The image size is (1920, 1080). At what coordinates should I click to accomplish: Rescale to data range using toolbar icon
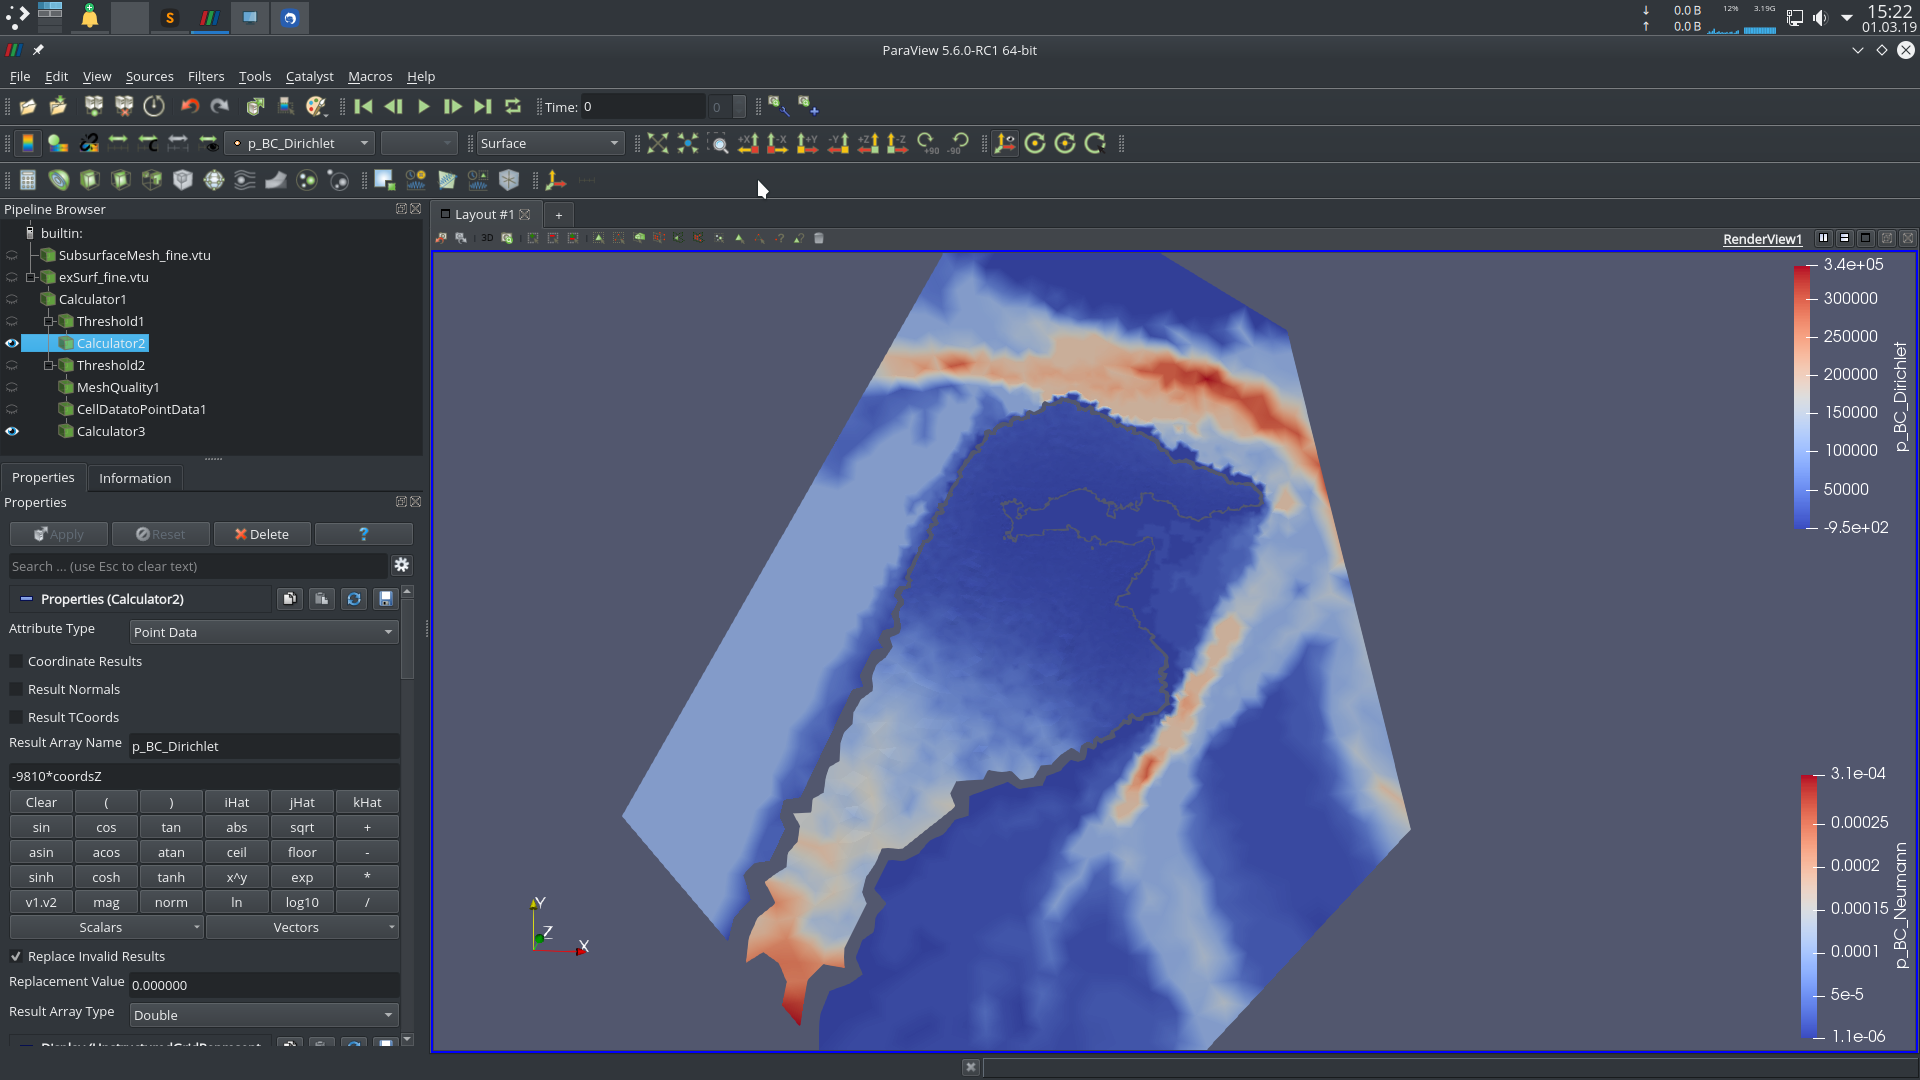118,143
